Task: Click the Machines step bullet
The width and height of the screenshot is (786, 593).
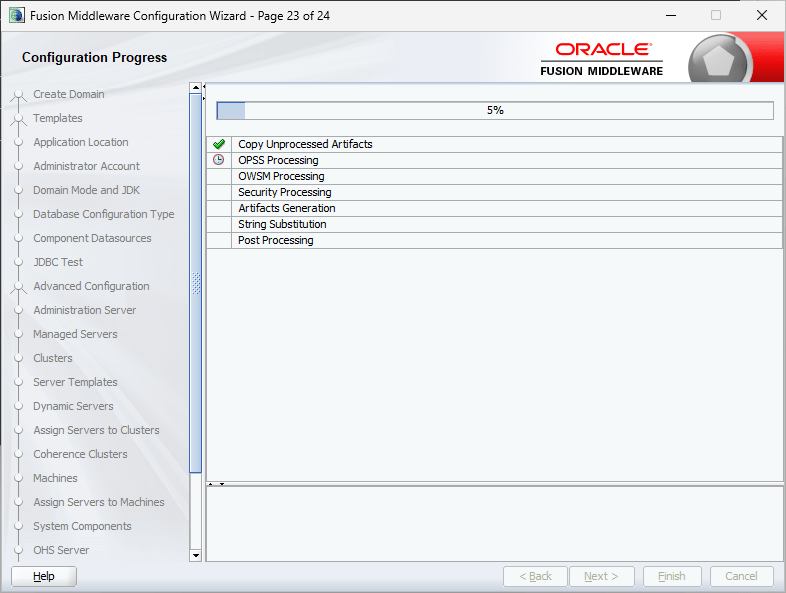Action: coord(19,478)
